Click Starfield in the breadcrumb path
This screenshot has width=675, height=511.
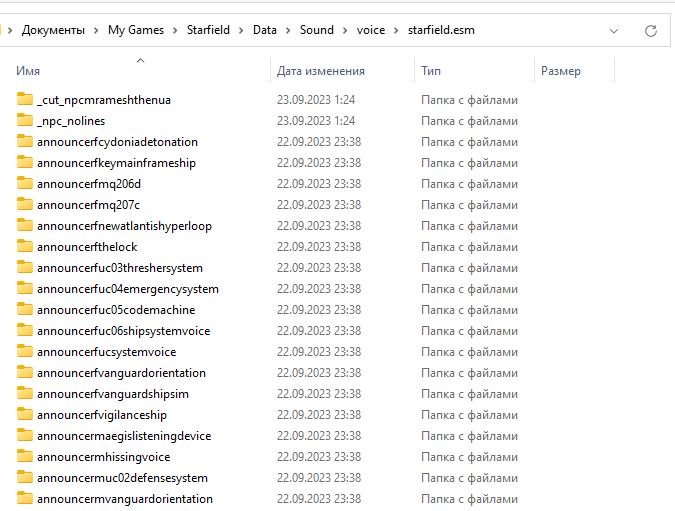(208, 30)
